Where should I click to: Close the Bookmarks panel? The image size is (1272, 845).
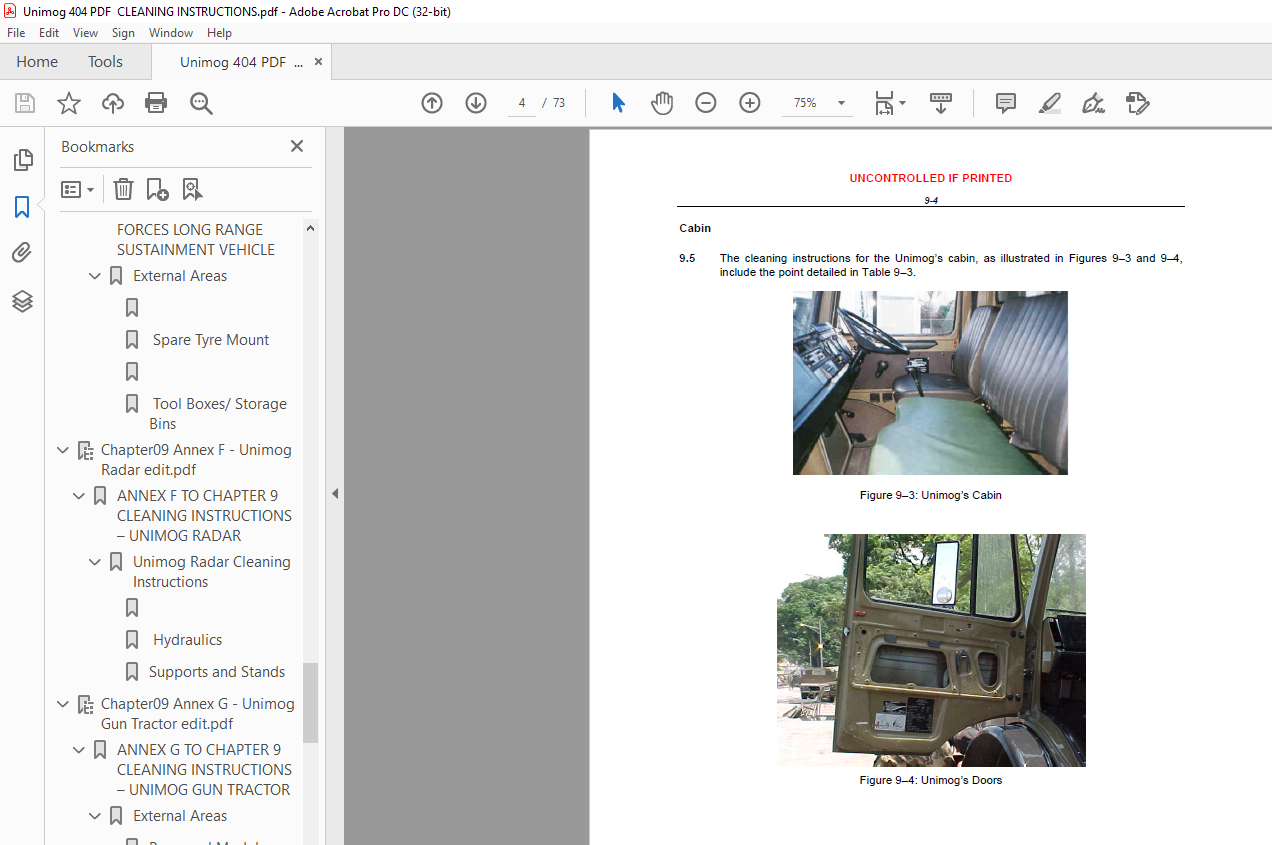[x=297, y=146]
